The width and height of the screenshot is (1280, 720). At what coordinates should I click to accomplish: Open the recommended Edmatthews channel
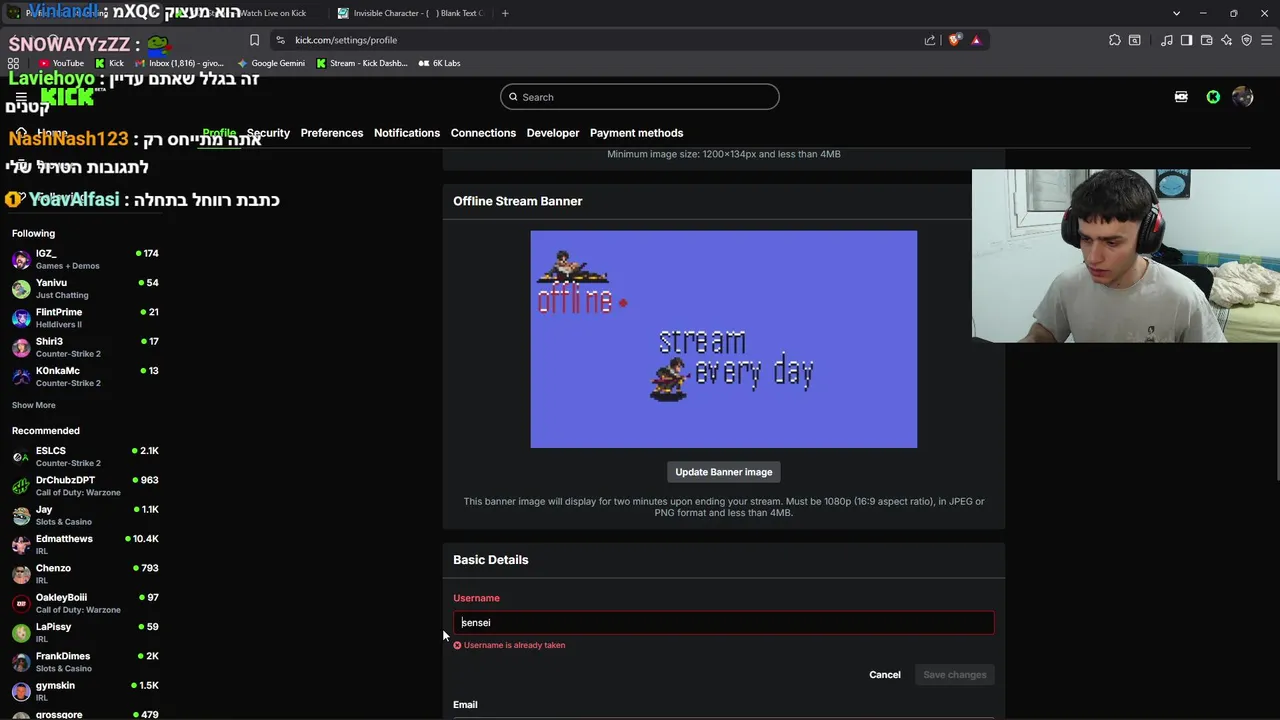coord(85,544)
